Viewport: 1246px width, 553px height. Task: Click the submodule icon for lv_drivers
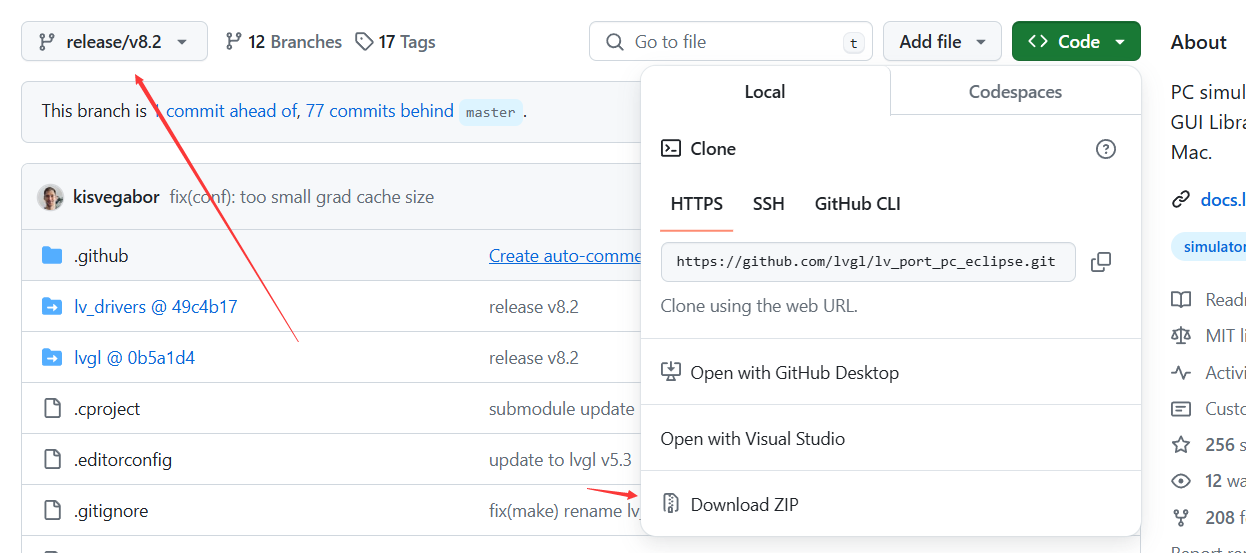tap(52, 307)
